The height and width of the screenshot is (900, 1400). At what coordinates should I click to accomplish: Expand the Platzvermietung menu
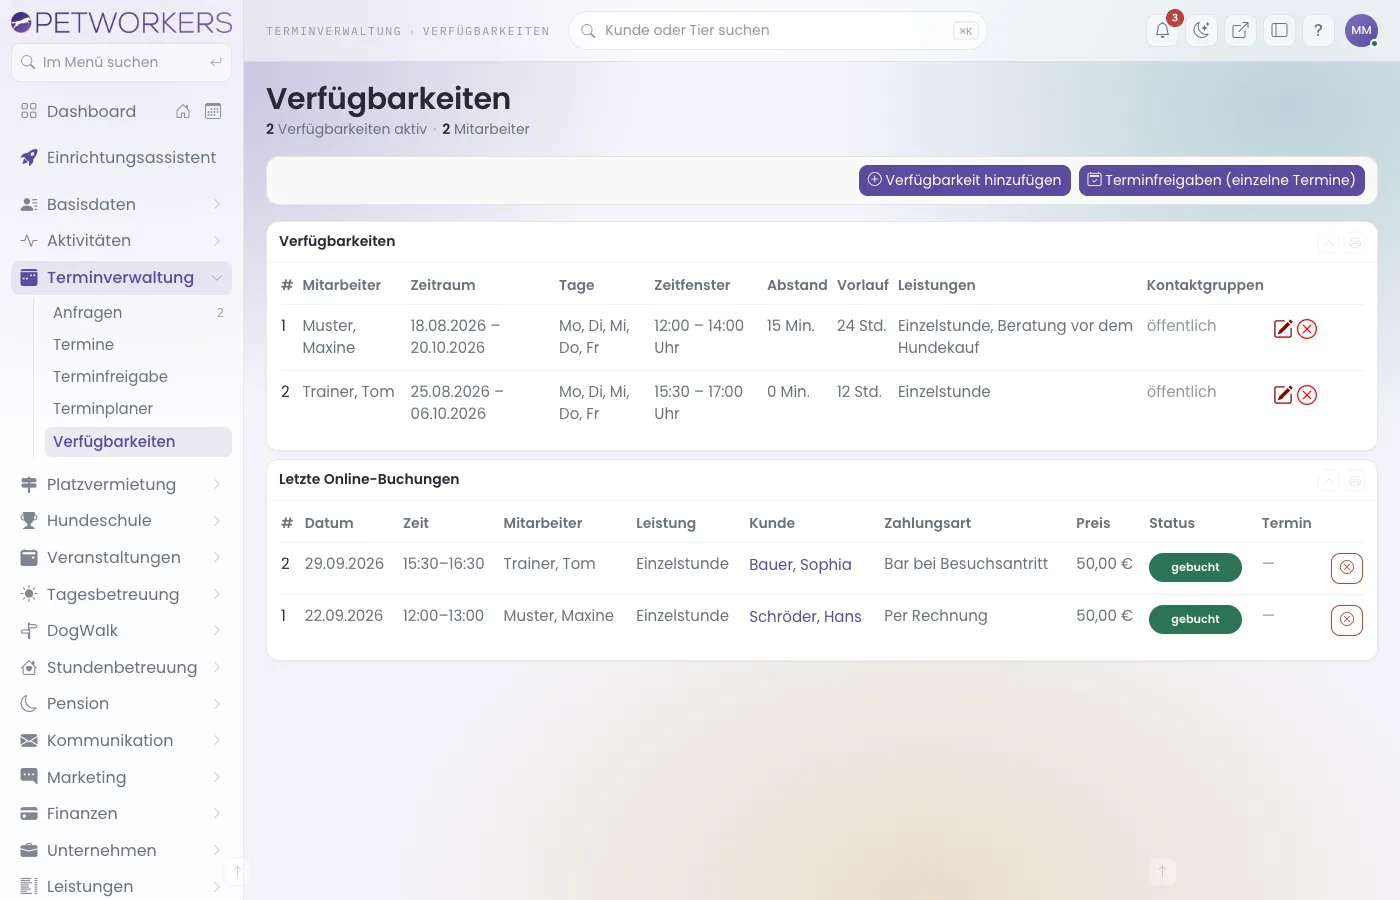(121, 484)
